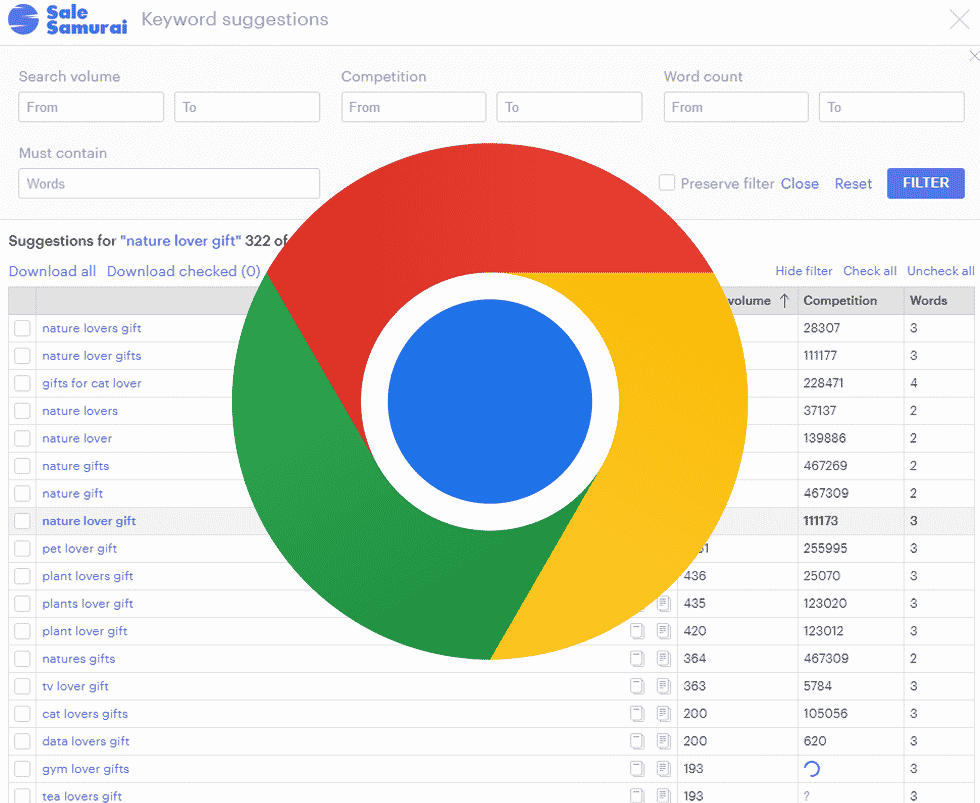Toggle sort arrow on the volume column
Viewport: 980px width, 803px height.
click(x=784, y=300)
